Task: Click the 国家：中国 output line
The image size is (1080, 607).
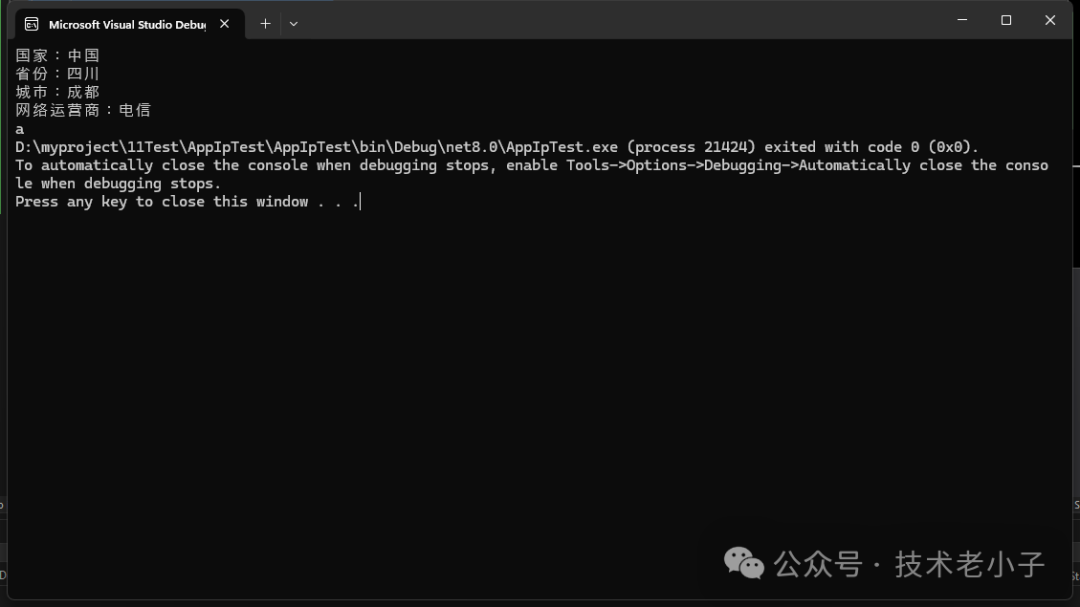Action: pyautogui.click(x=58, y=55)
